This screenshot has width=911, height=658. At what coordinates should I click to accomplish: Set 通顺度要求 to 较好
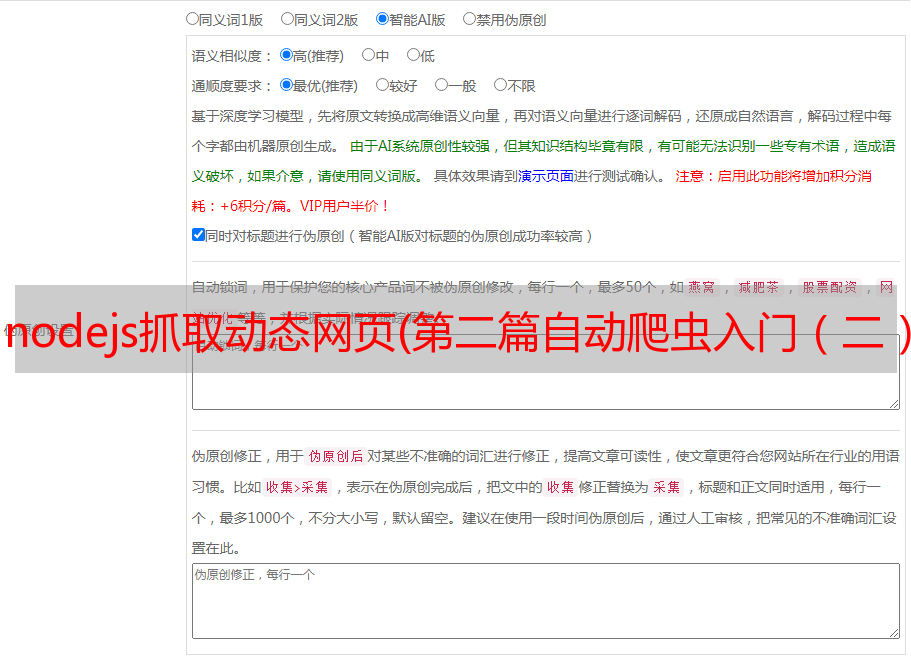[x=382, y=85]
